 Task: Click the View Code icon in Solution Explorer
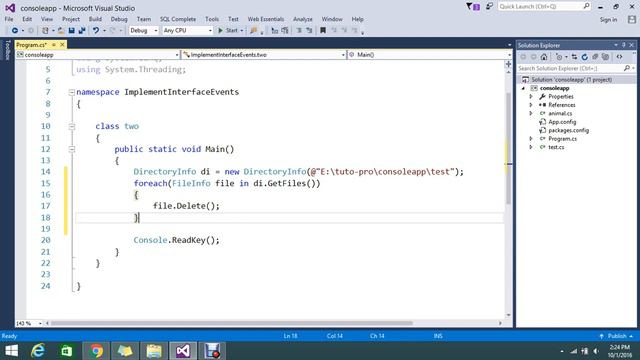point(619,57)
